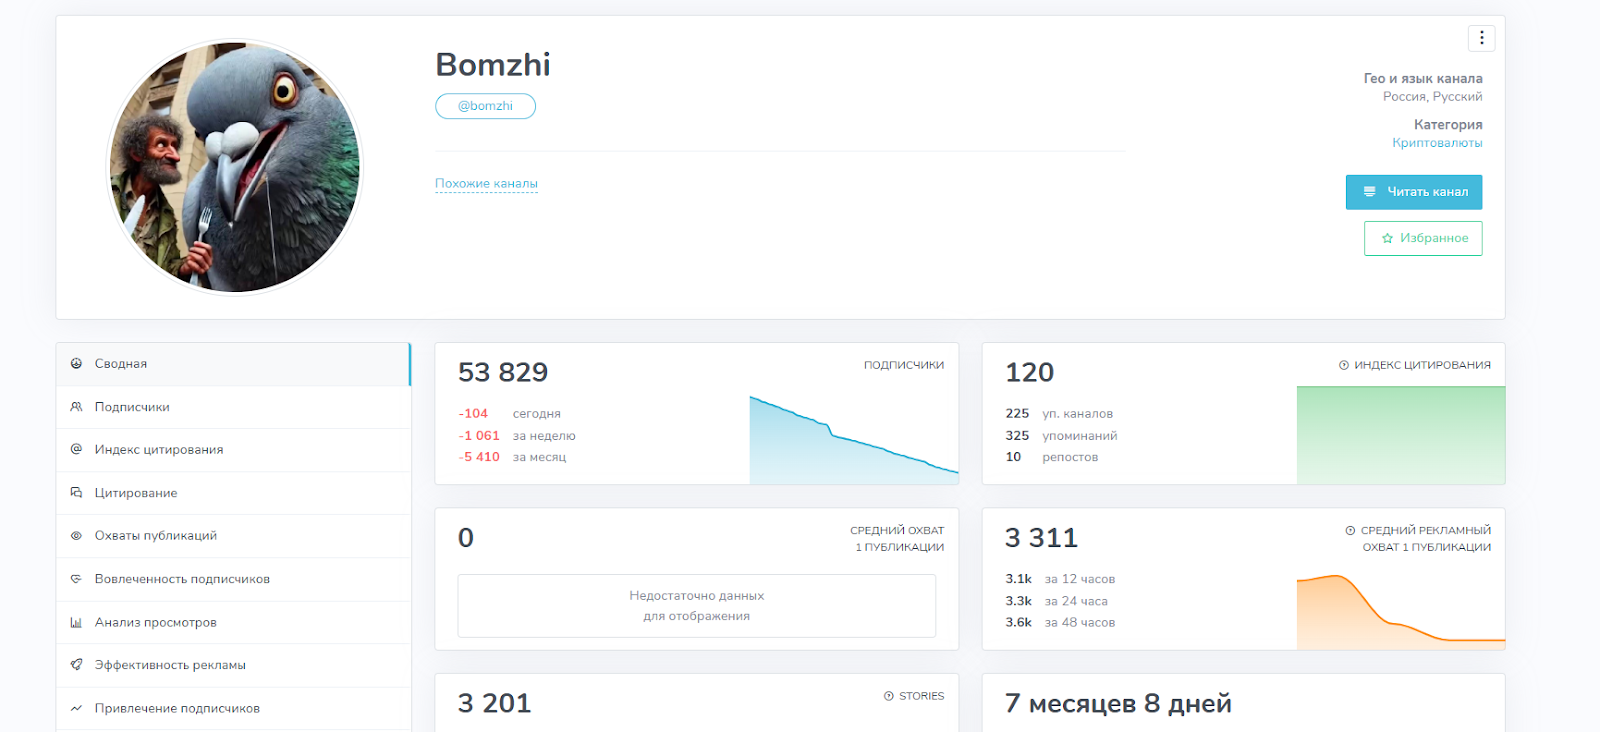Click the Привлечение подписчиков trend icon
Screen dimensions: 1600x732
(x=76, y=708)
